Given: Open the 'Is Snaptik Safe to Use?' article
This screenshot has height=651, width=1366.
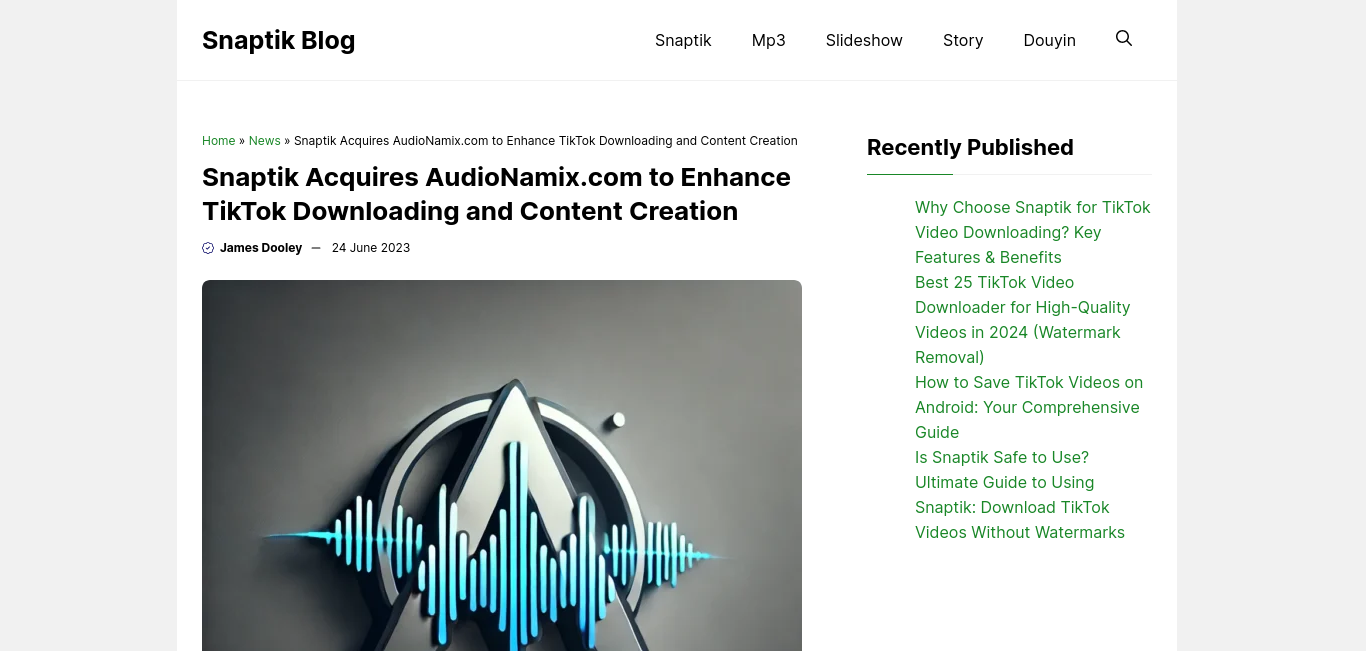Looking at the screenshot, I should (1002, 457).
